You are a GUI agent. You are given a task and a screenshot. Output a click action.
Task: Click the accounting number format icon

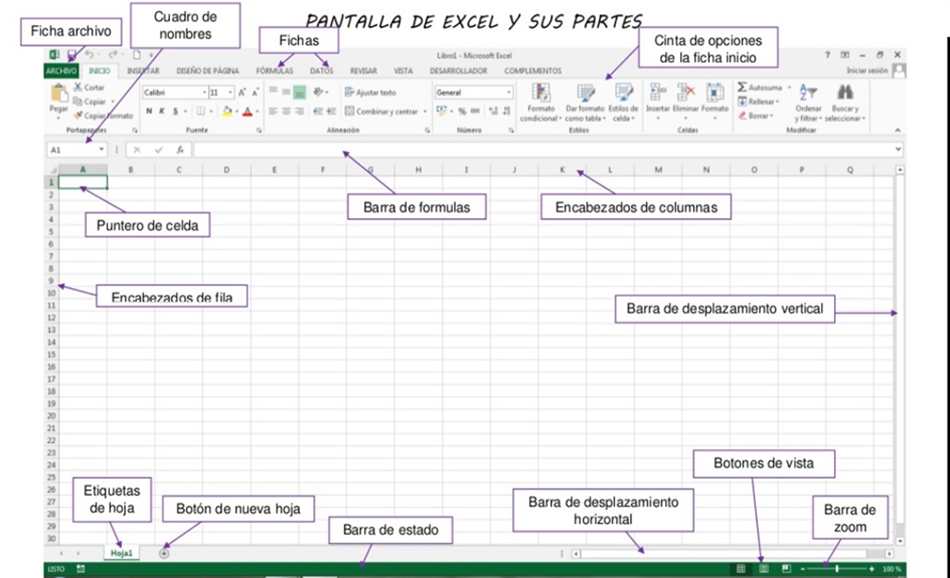tap(441, 111)
